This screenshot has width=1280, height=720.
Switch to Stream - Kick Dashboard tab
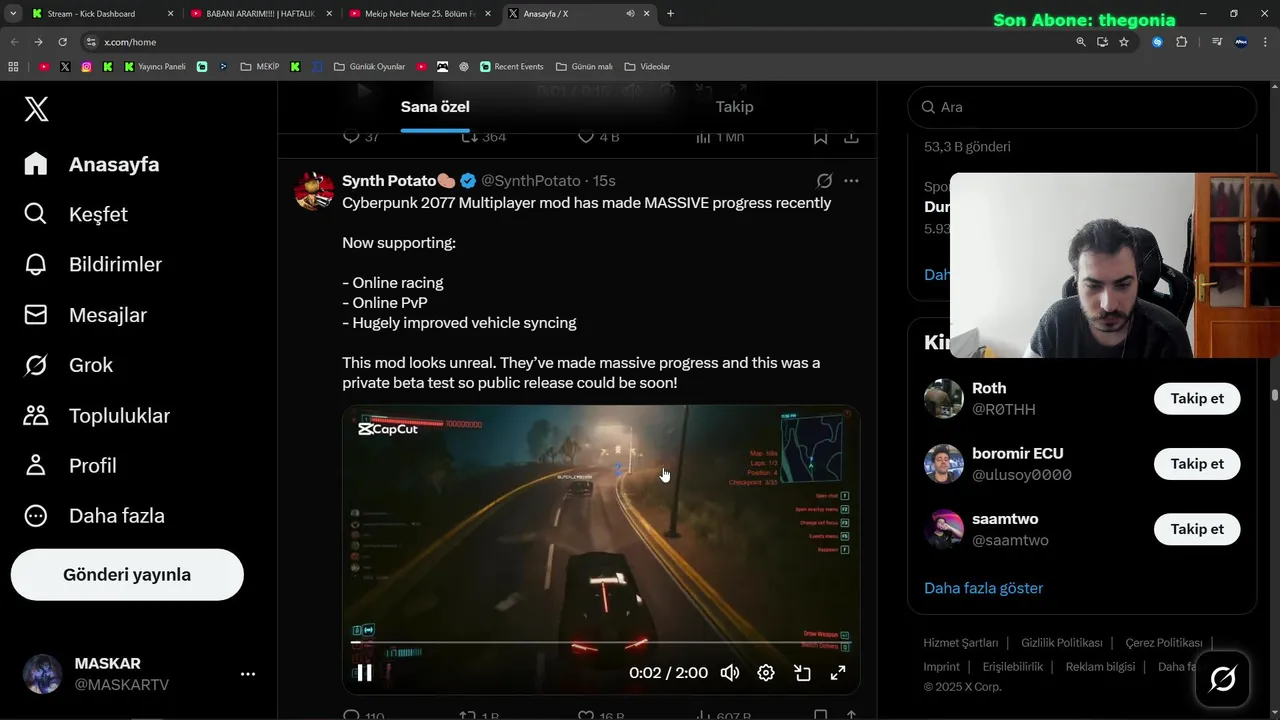101,14
